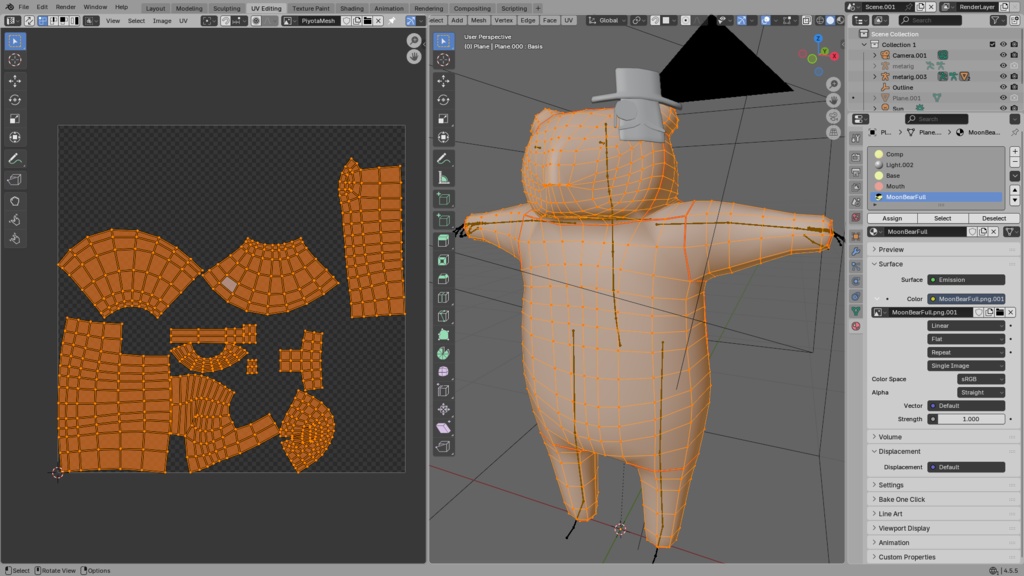Select the Scale tool in UV editor
Viewport: 1024px width, 576px height.
tap(15, 119)
